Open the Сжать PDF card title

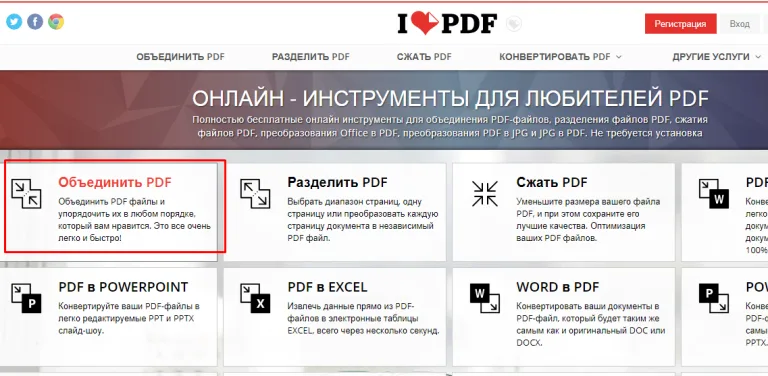(x=552, y=183)
